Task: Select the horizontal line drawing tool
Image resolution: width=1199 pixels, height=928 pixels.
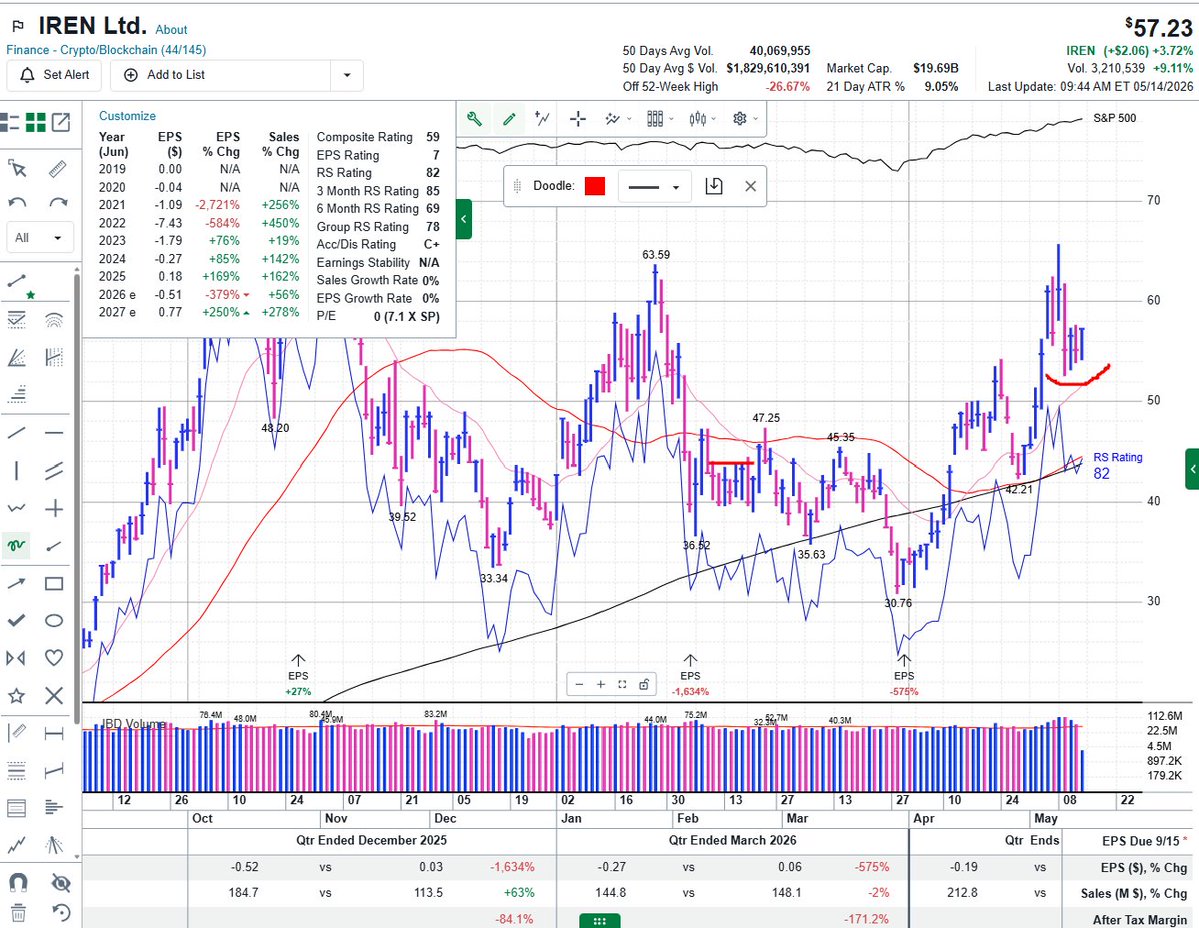Action: coord(54,433)
